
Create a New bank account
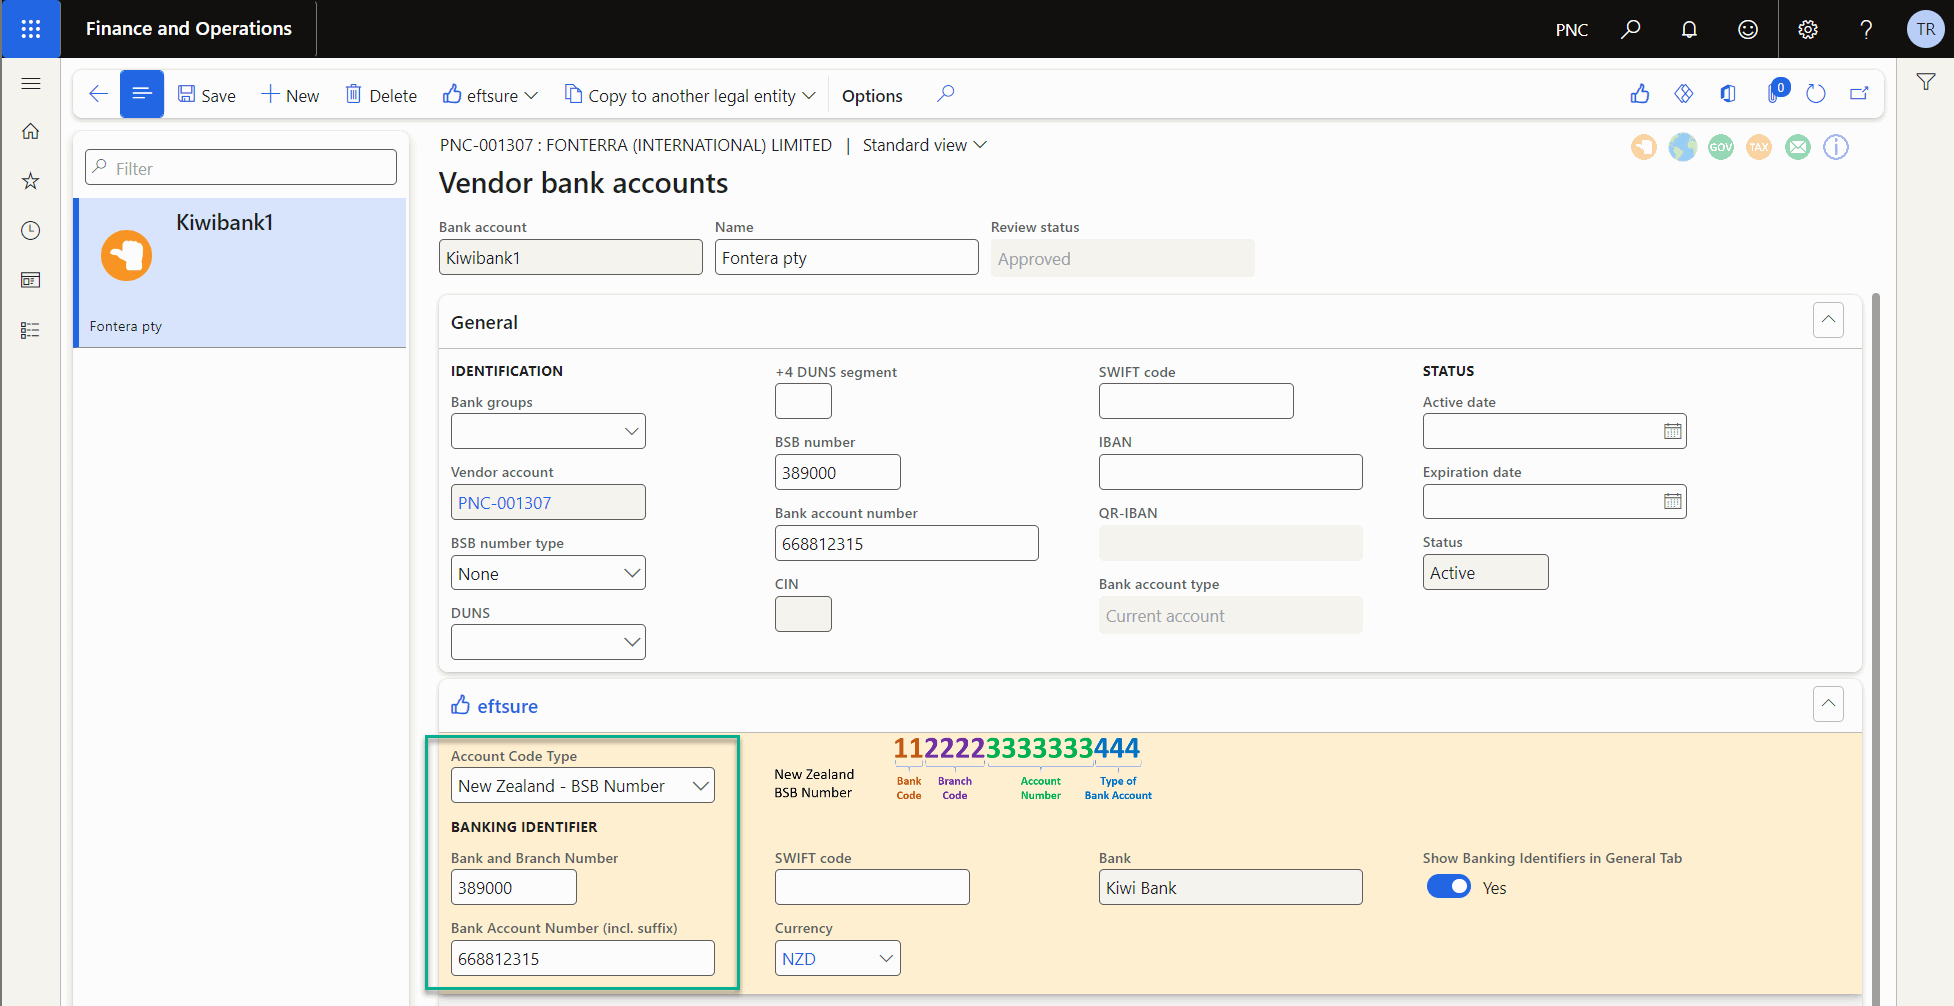click(290, 95)
